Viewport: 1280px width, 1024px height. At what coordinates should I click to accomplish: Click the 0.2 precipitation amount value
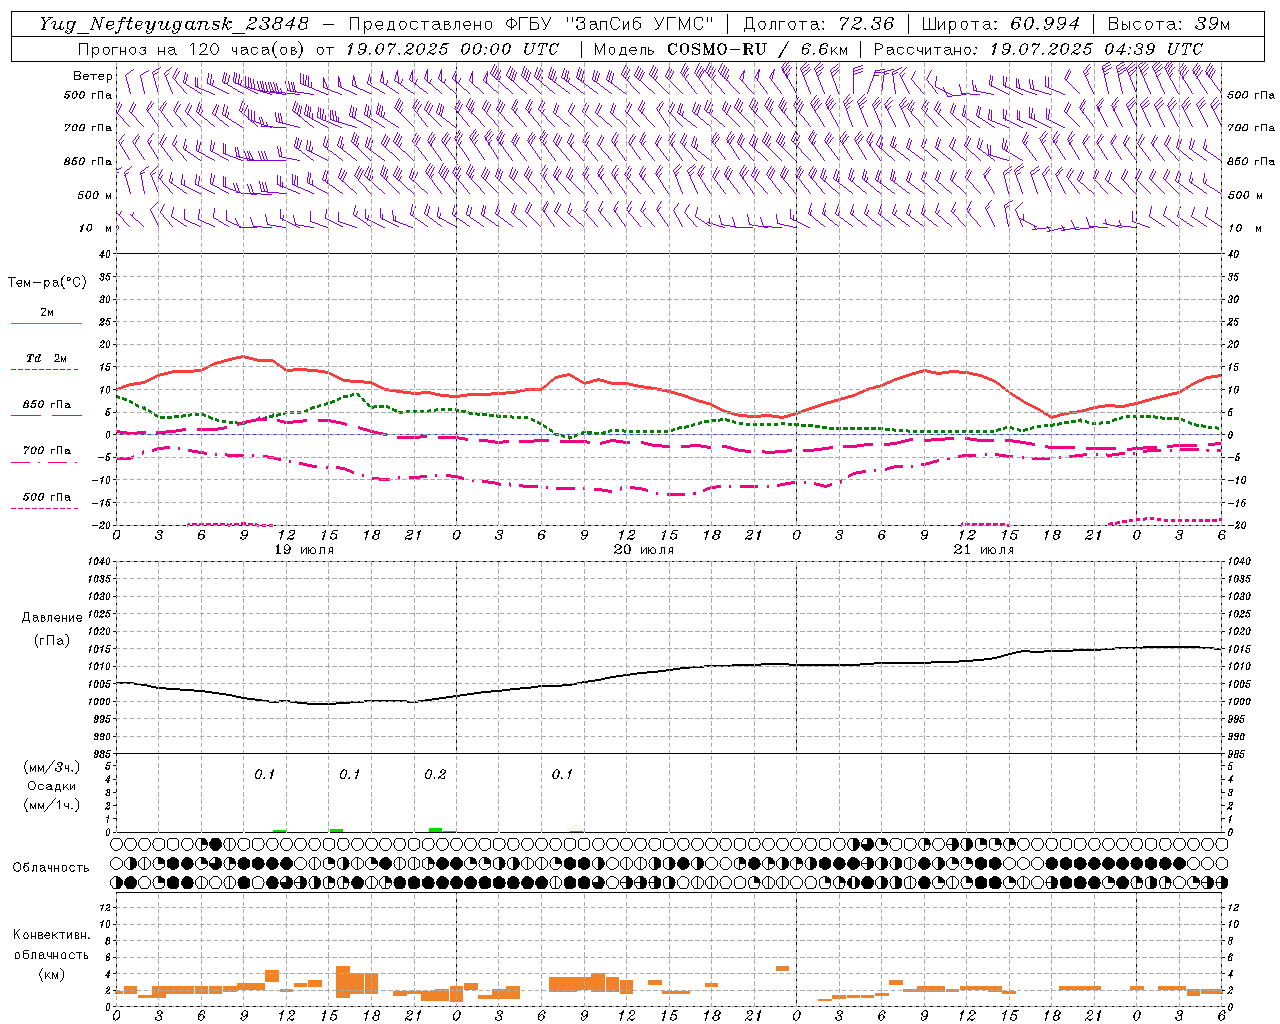(x=435, y=775)
